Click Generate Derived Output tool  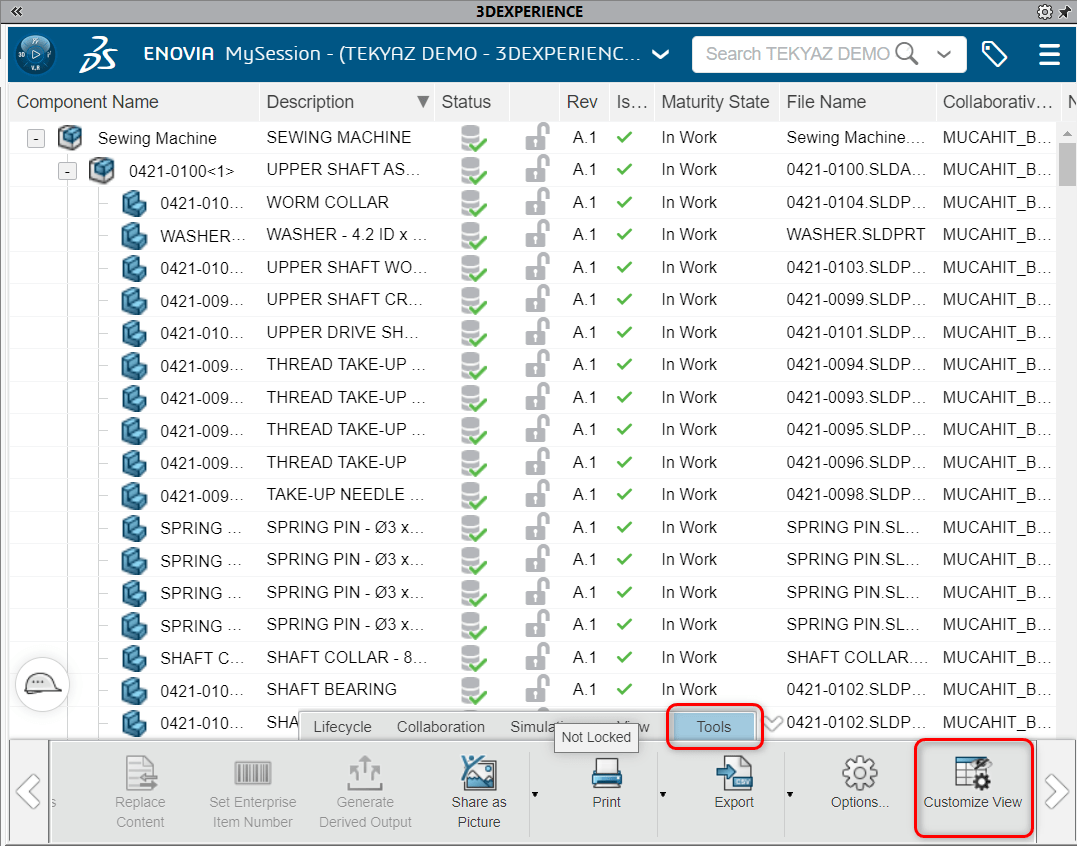click(365, 792)
